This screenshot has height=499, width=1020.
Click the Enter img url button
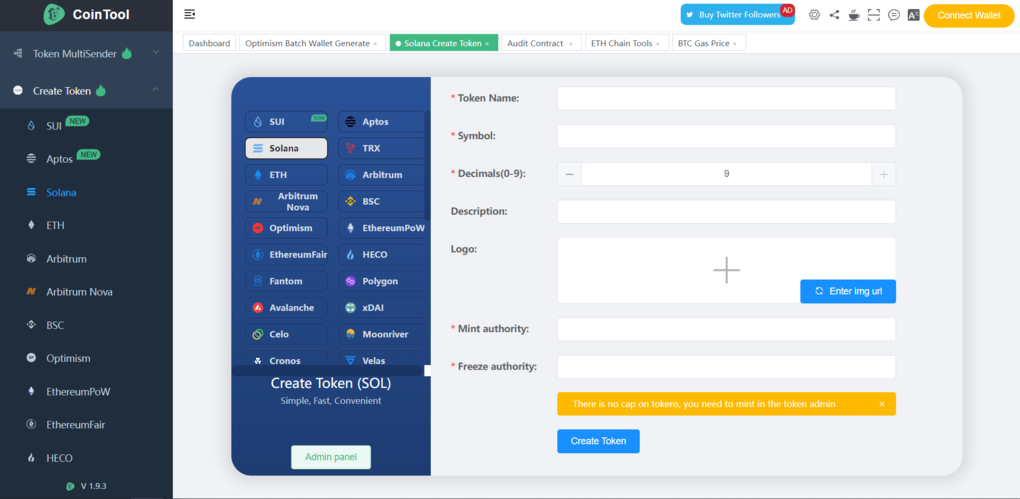coord(848,291)
